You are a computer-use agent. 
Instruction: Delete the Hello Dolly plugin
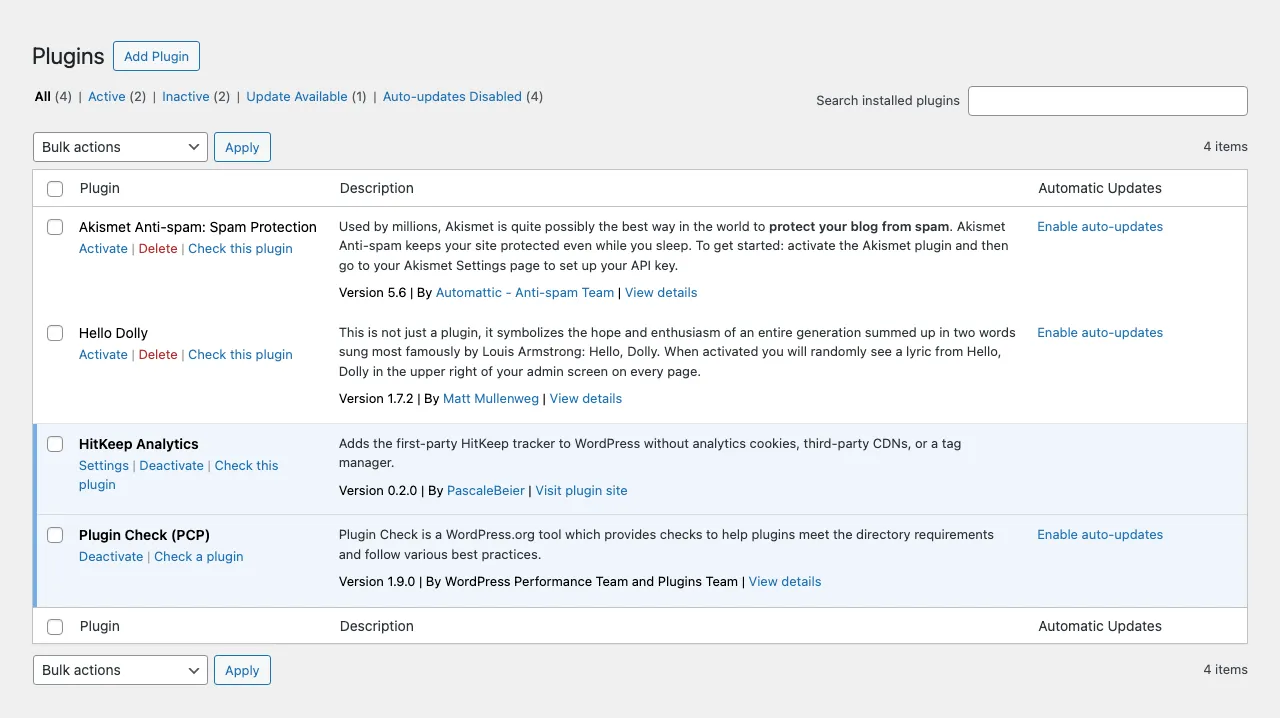tap(158, 355)
